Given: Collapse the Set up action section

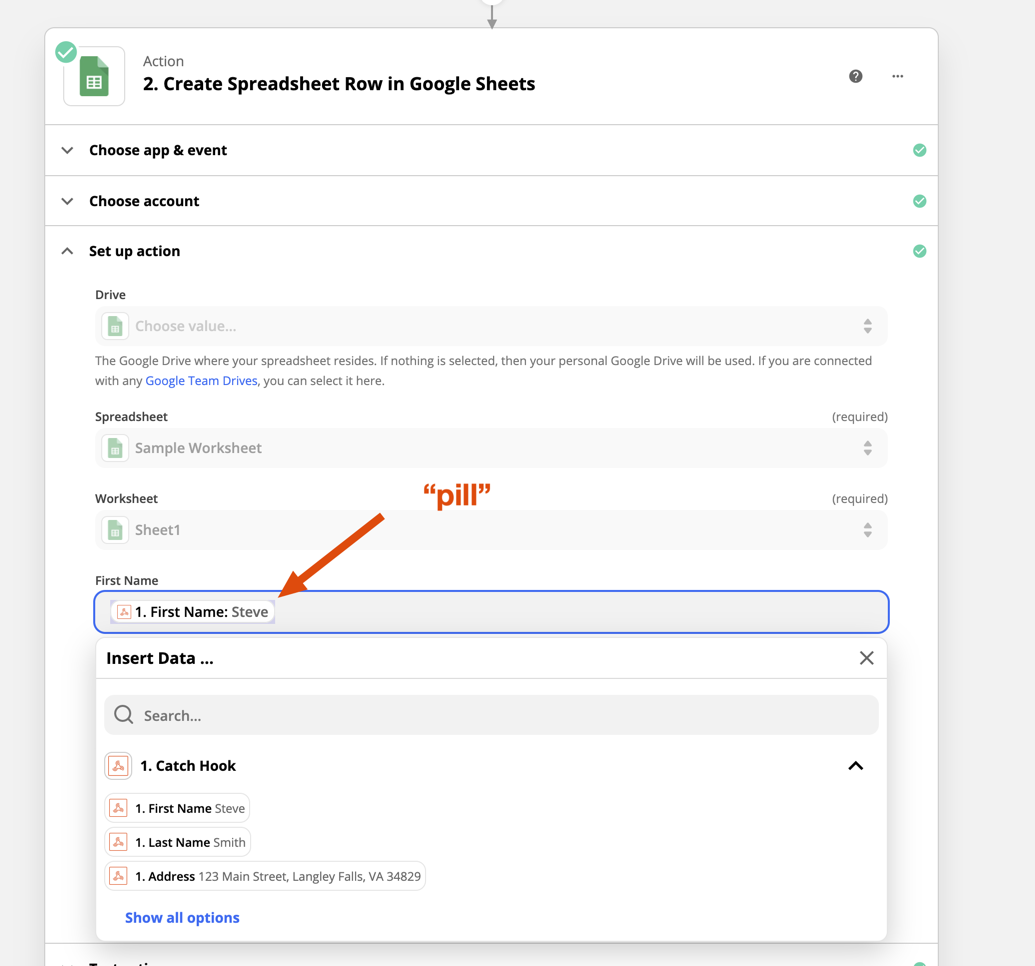Looking at the screenshot, I should 67,251.
